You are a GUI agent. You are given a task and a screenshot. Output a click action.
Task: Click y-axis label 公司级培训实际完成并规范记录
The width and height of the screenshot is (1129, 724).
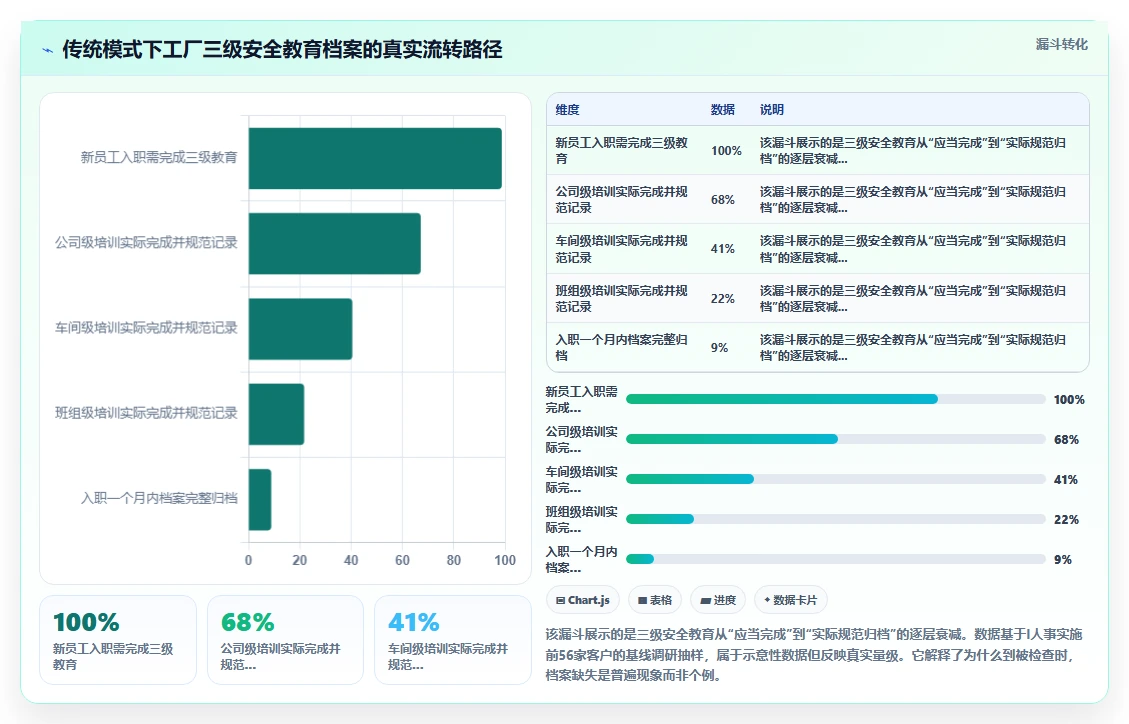146,243
